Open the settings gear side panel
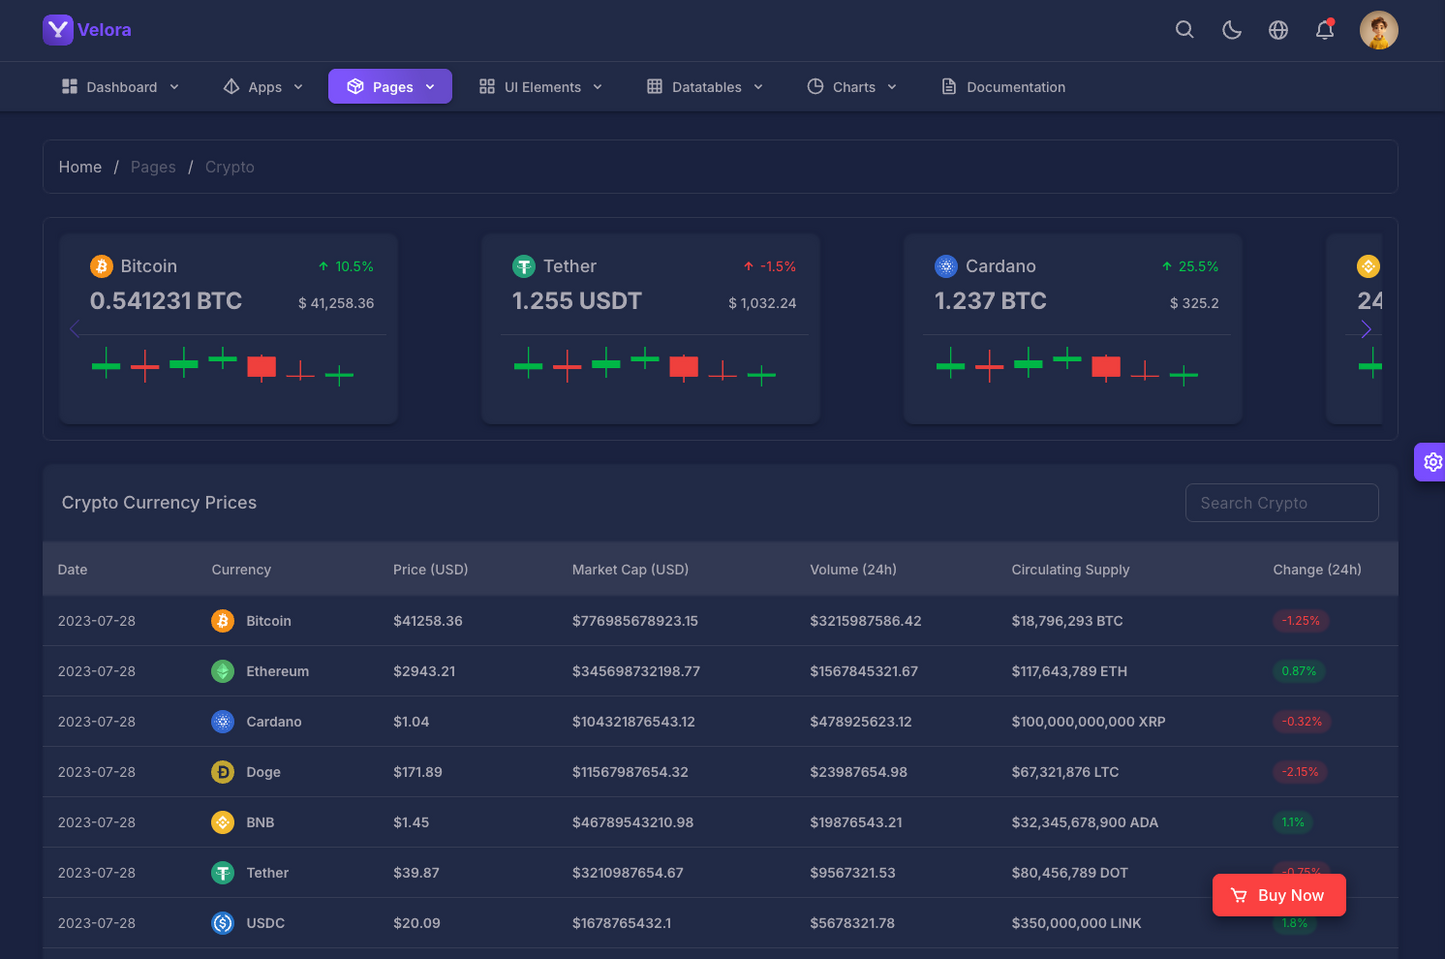The height and width of the screenshot is (959, 1445). (x=1432, y=462)
